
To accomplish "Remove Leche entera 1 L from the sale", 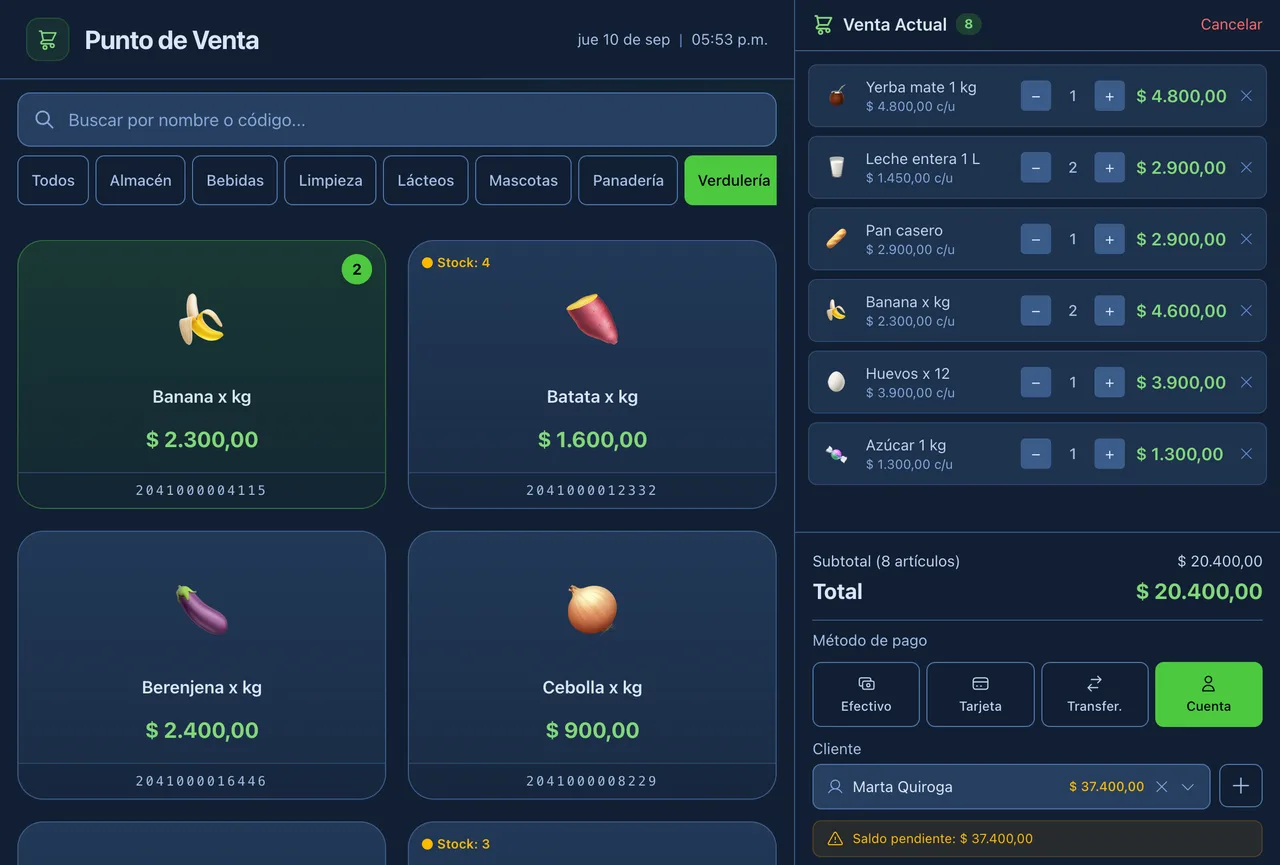I will (1246, 167).
